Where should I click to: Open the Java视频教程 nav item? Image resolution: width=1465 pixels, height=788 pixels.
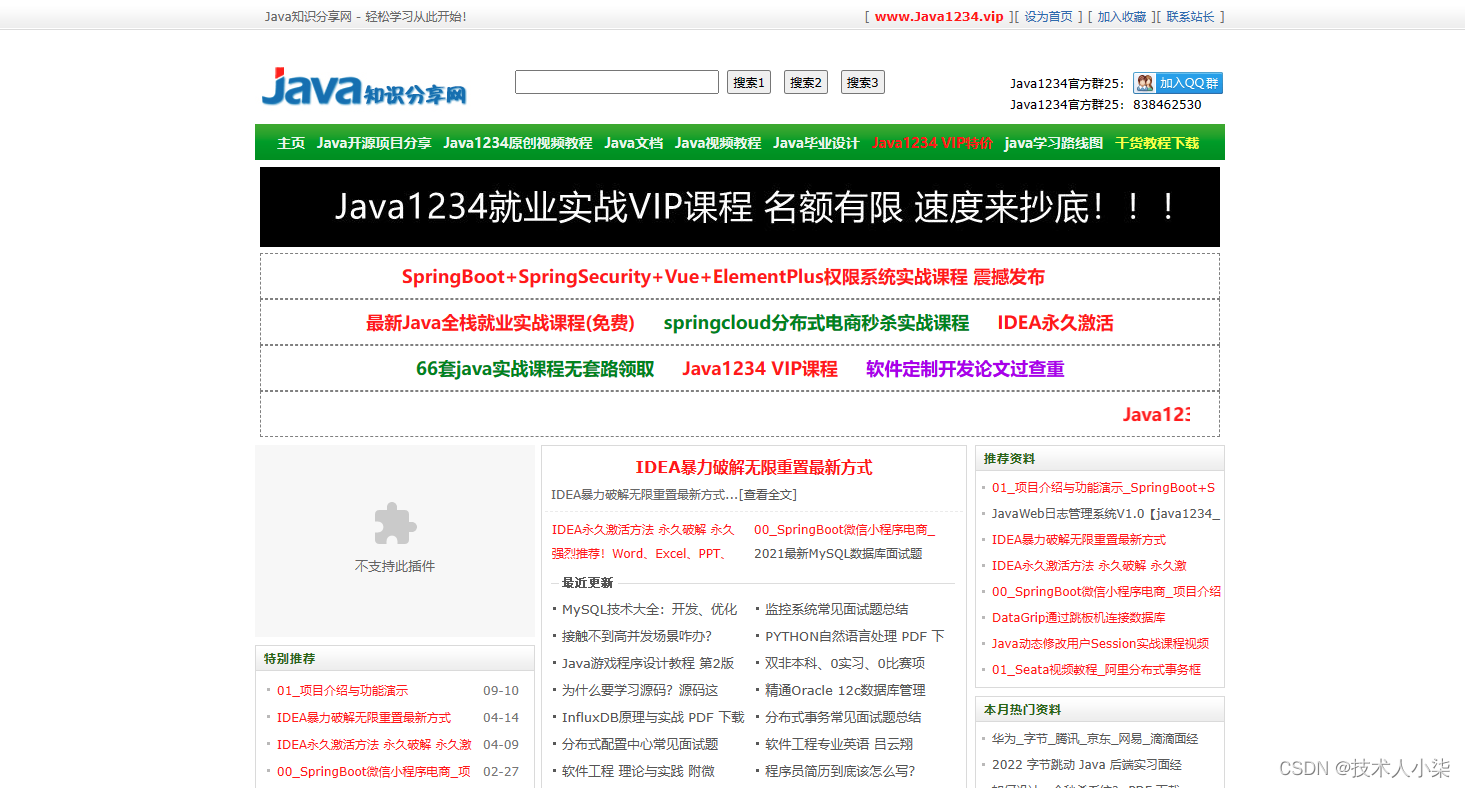718,143
